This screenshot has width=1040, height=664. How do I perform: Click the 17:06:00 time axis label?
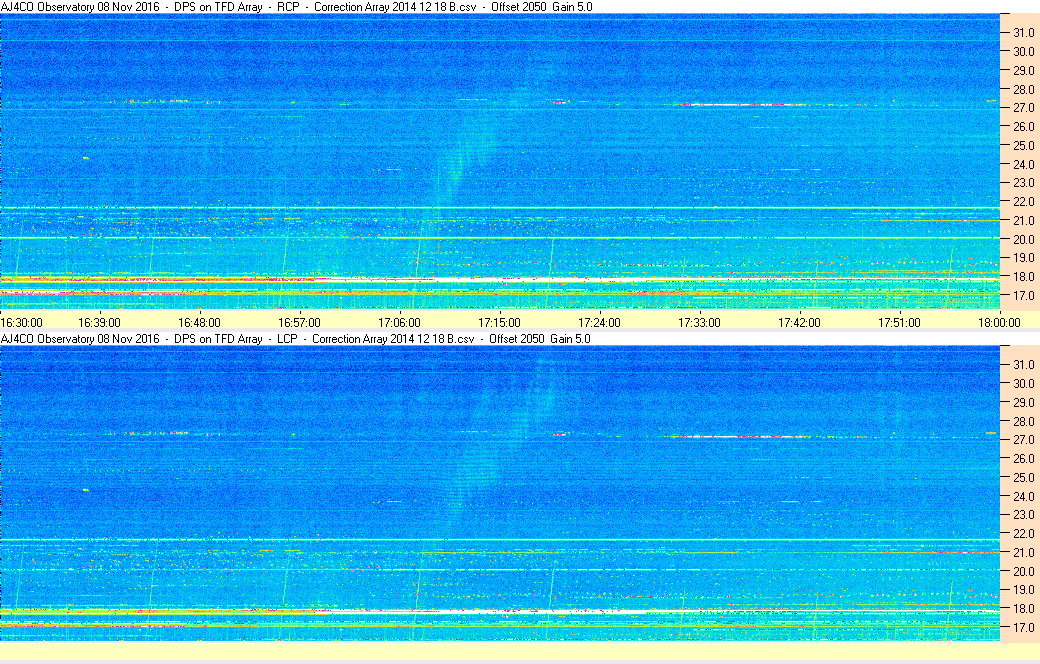point(399,322)
